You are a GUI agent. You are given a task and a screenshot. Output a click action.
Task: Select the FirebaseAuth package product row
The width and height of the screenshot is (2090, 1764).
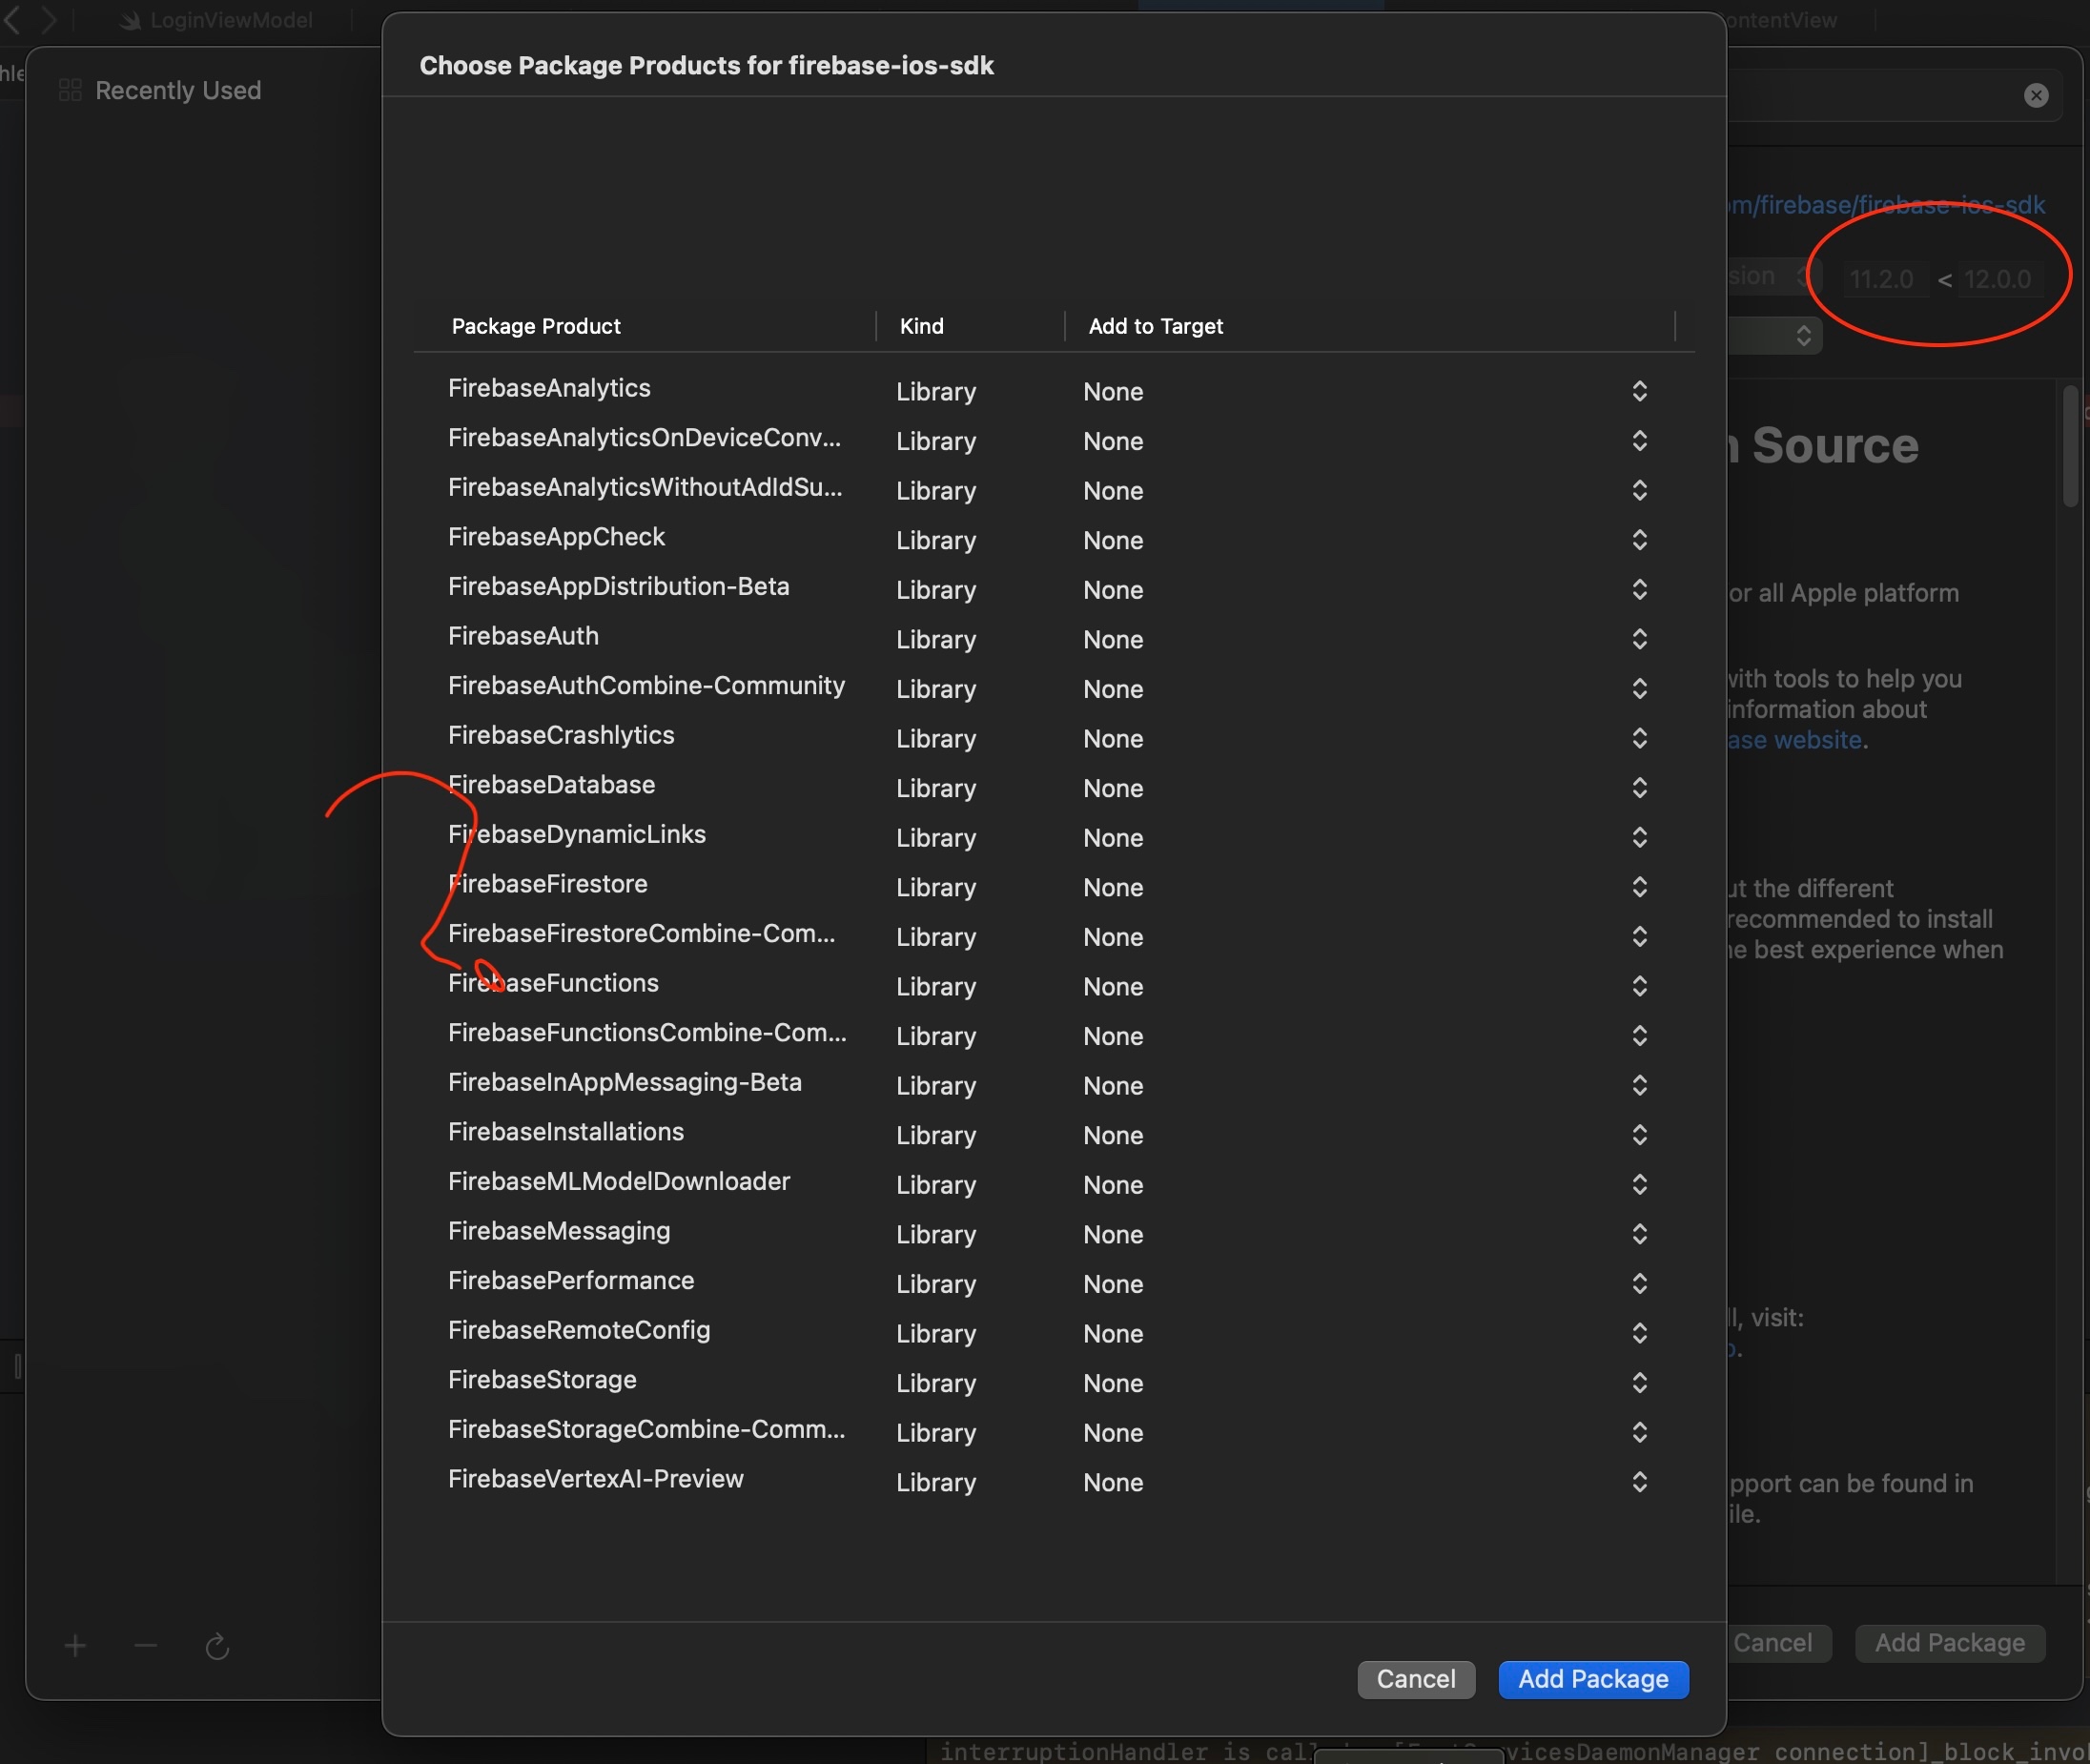[1054, 638]
